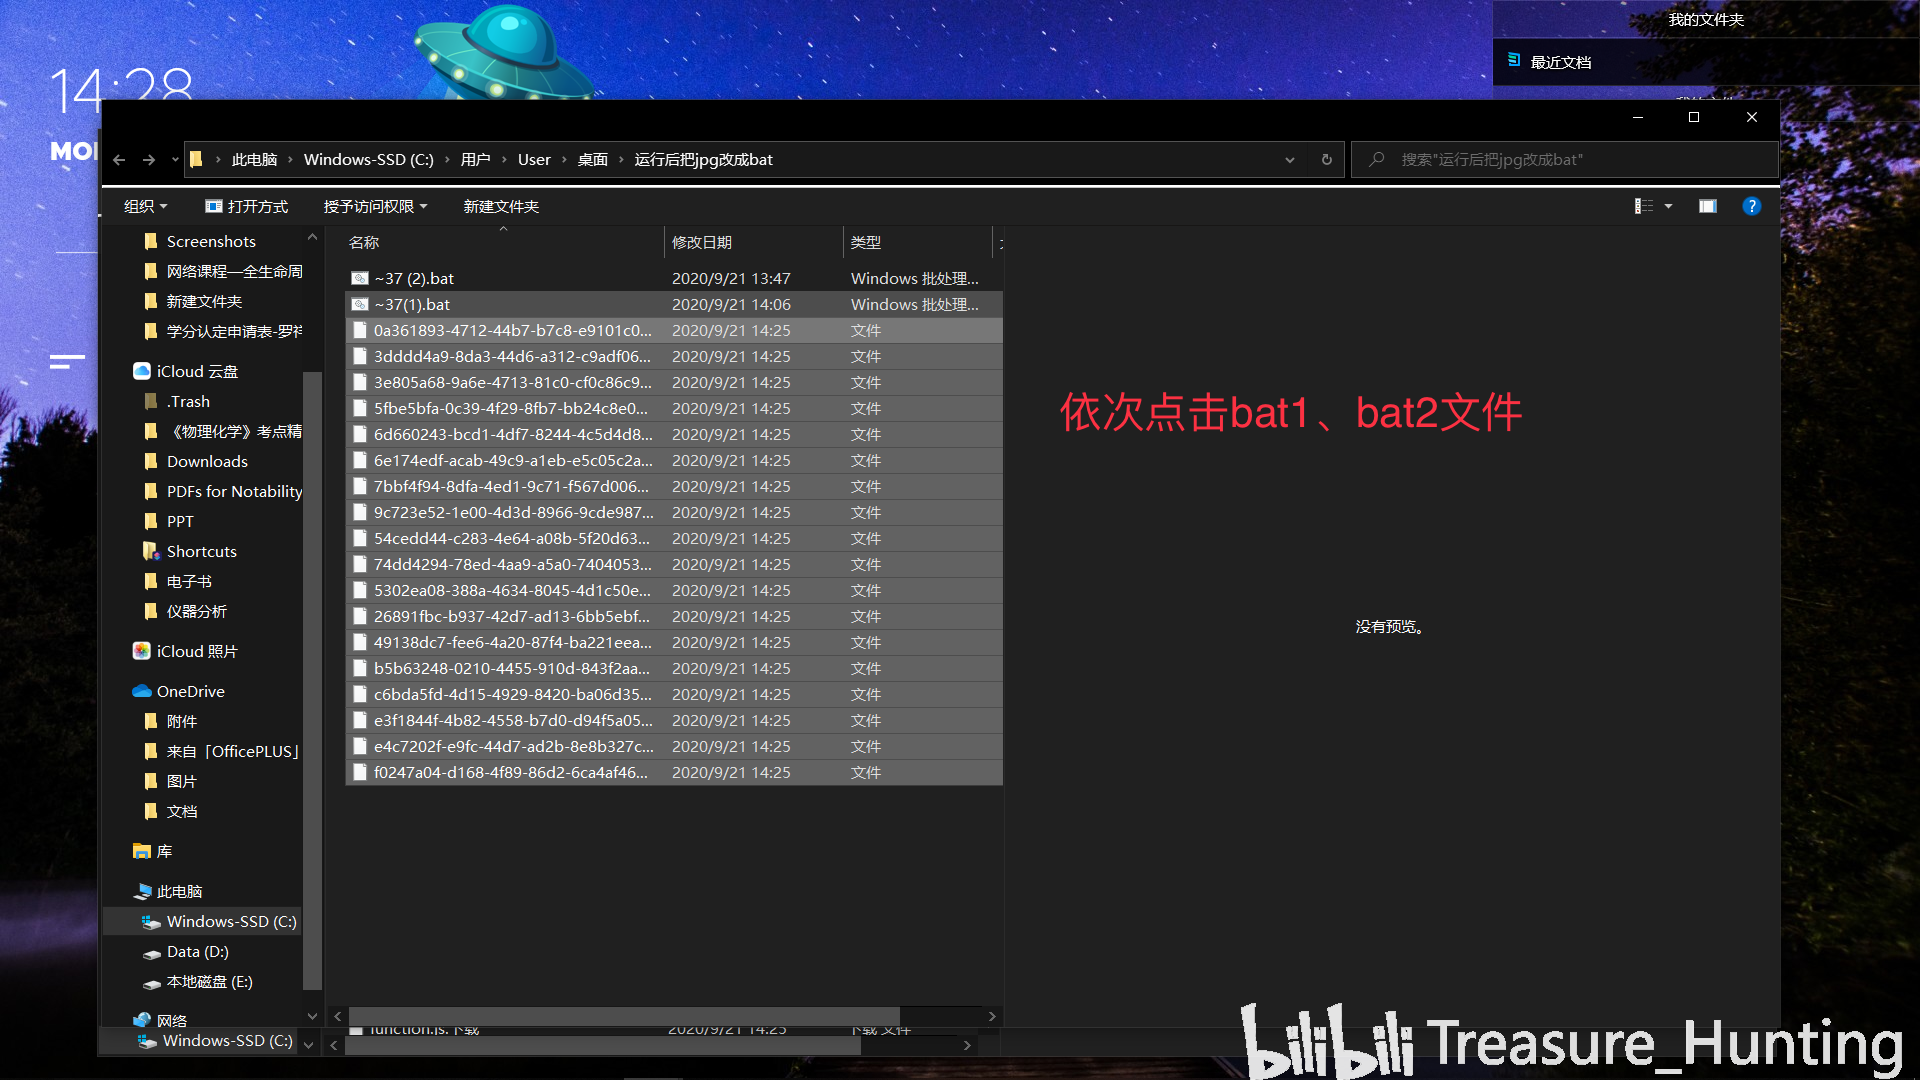Select the ~37(1).bat file
The height and width of the screenshot is (1080, 1920).
pyautogui.click(x=412, y=305)
